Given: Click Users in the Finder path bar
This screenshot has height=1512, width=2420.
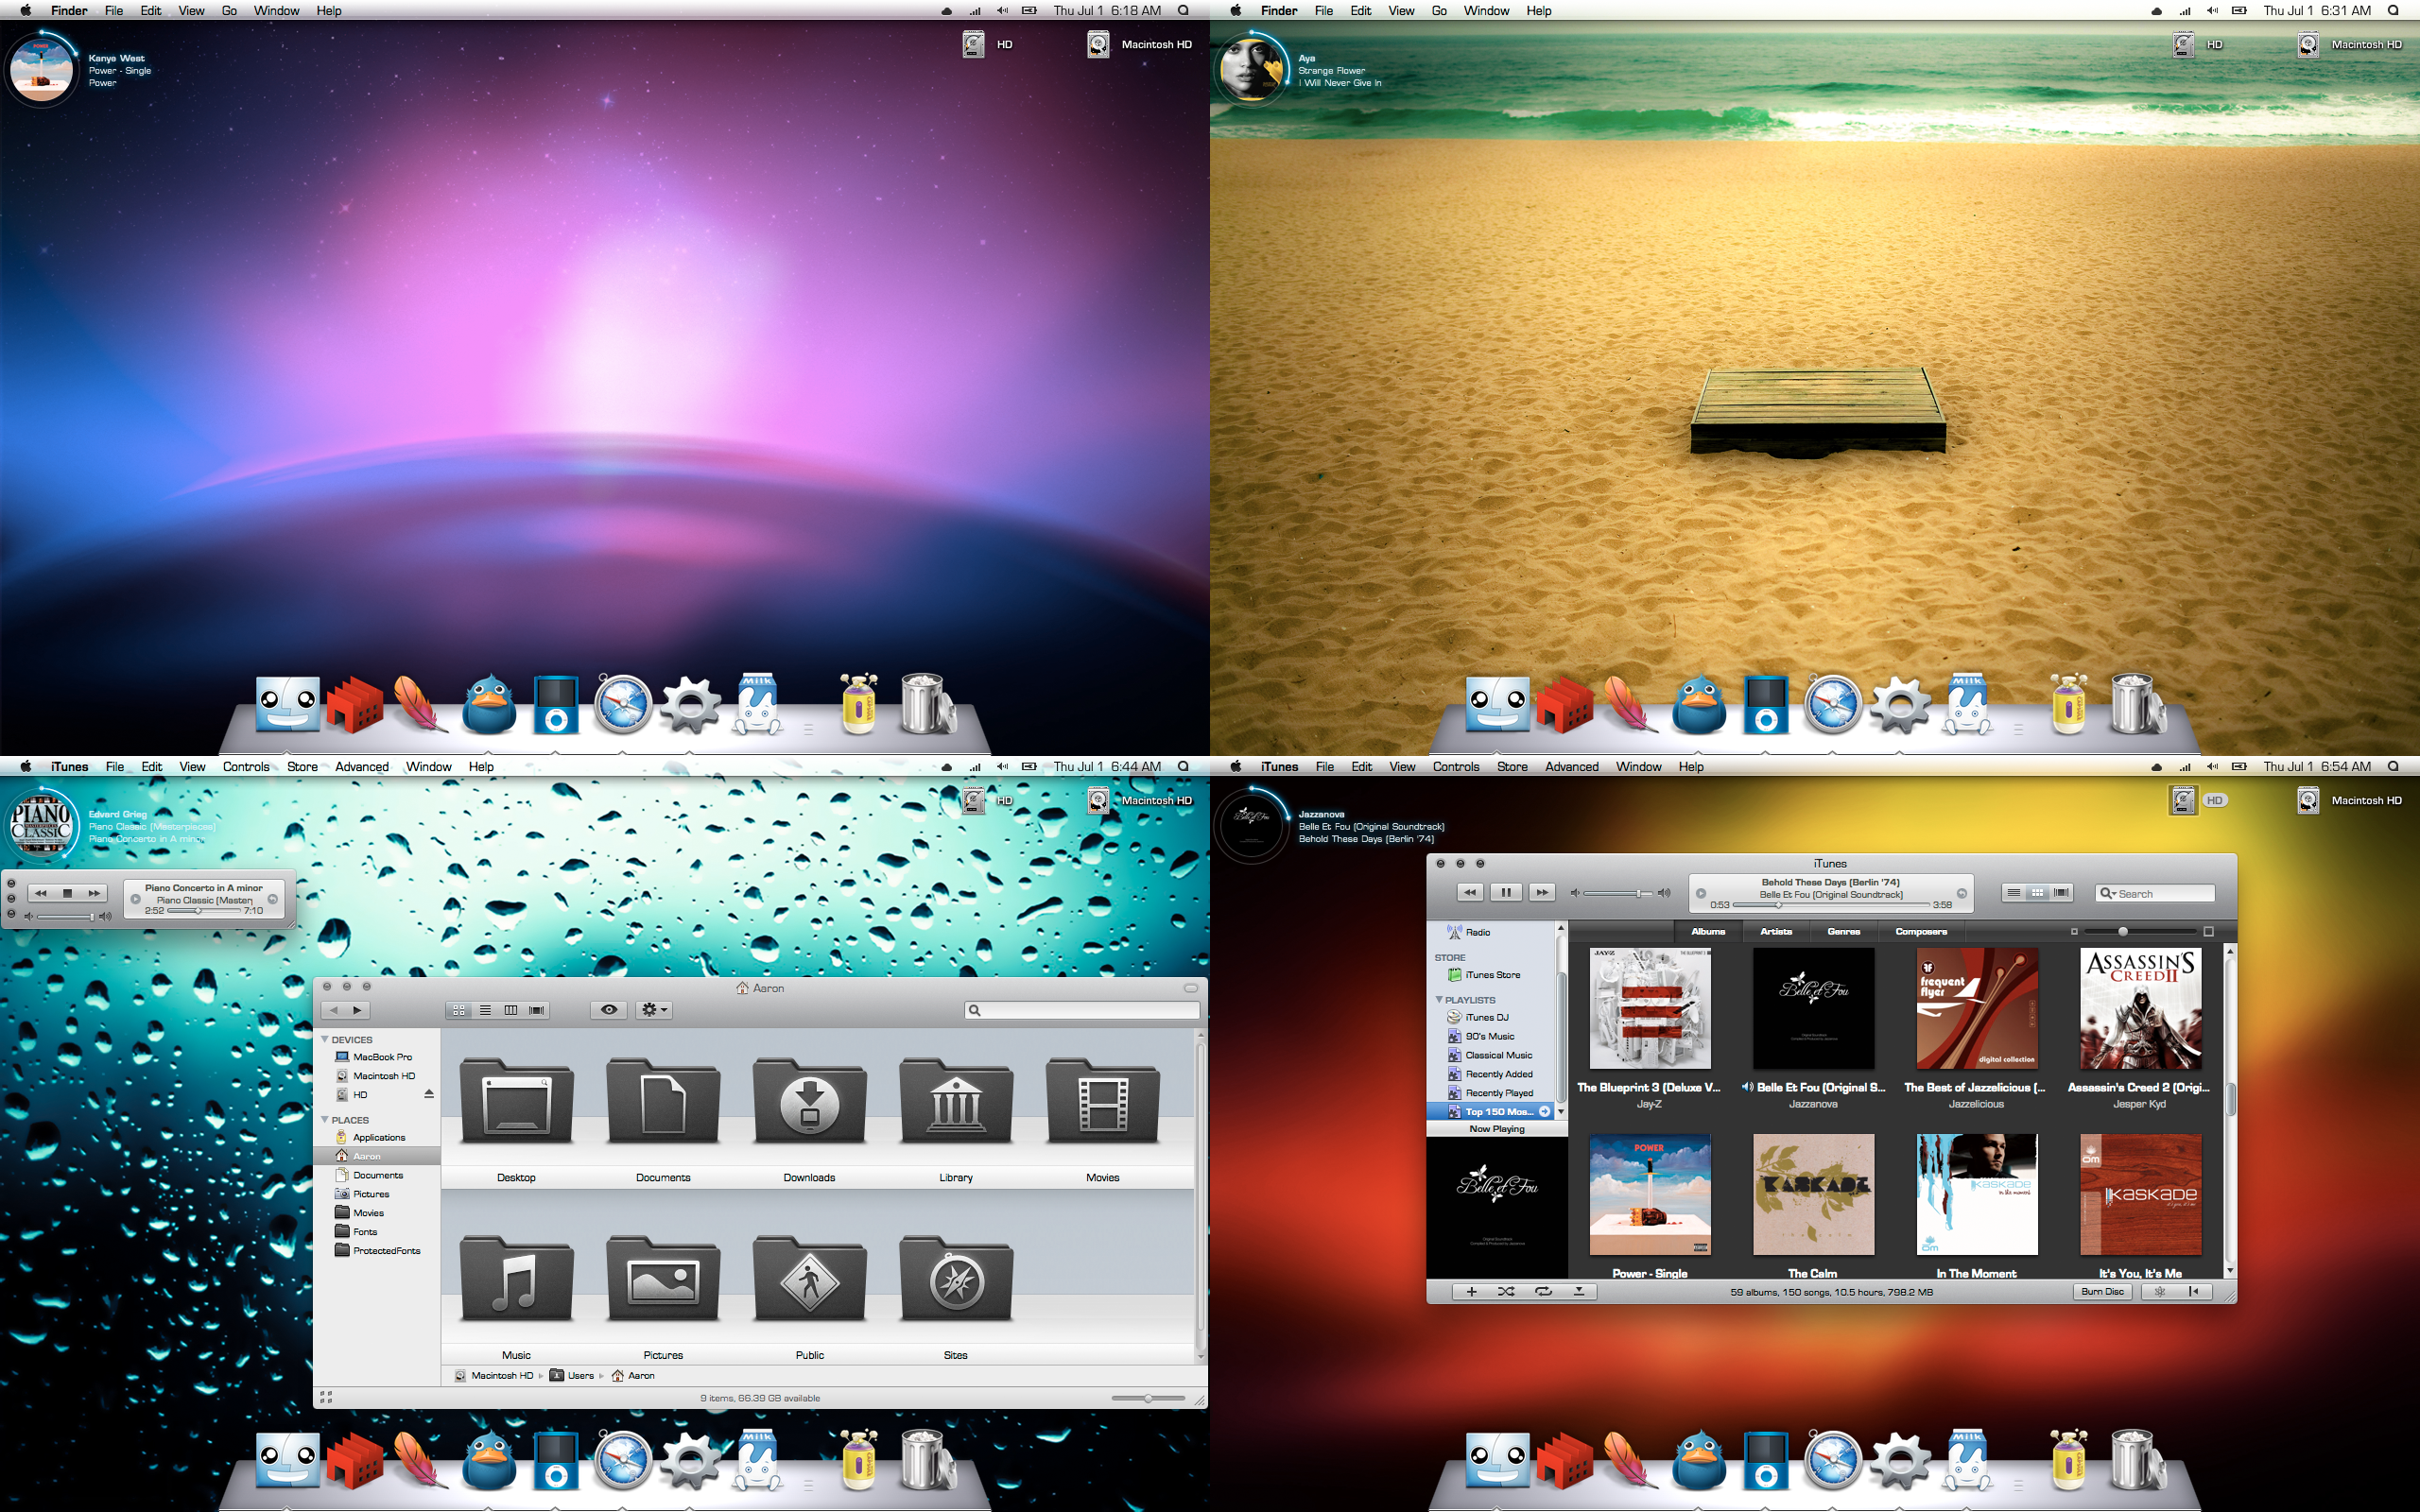Looking at the screenshot, I should 573,1376.
